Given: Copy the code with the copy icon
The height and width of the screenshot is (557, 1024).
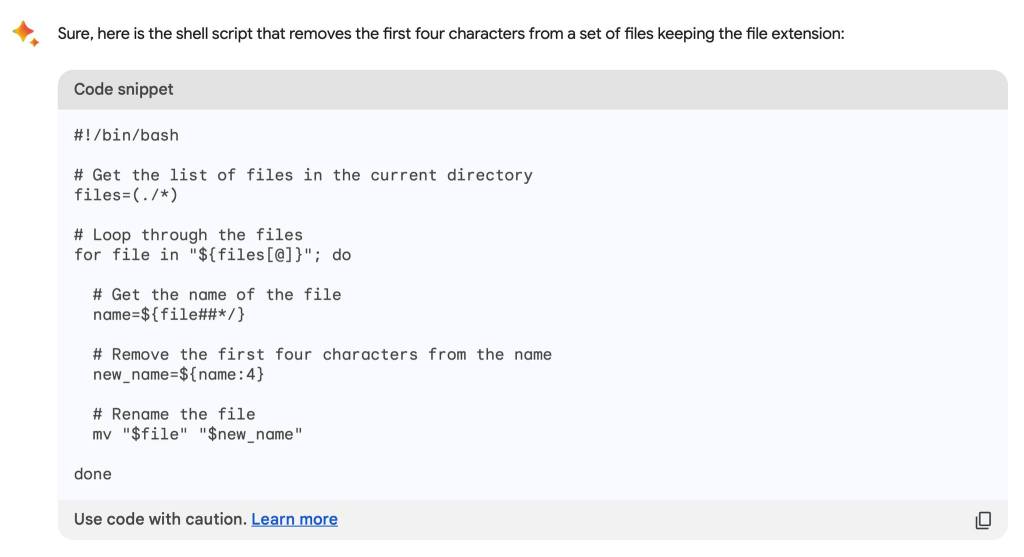Looking at the screenshot, I should click(x=983, y=520).
